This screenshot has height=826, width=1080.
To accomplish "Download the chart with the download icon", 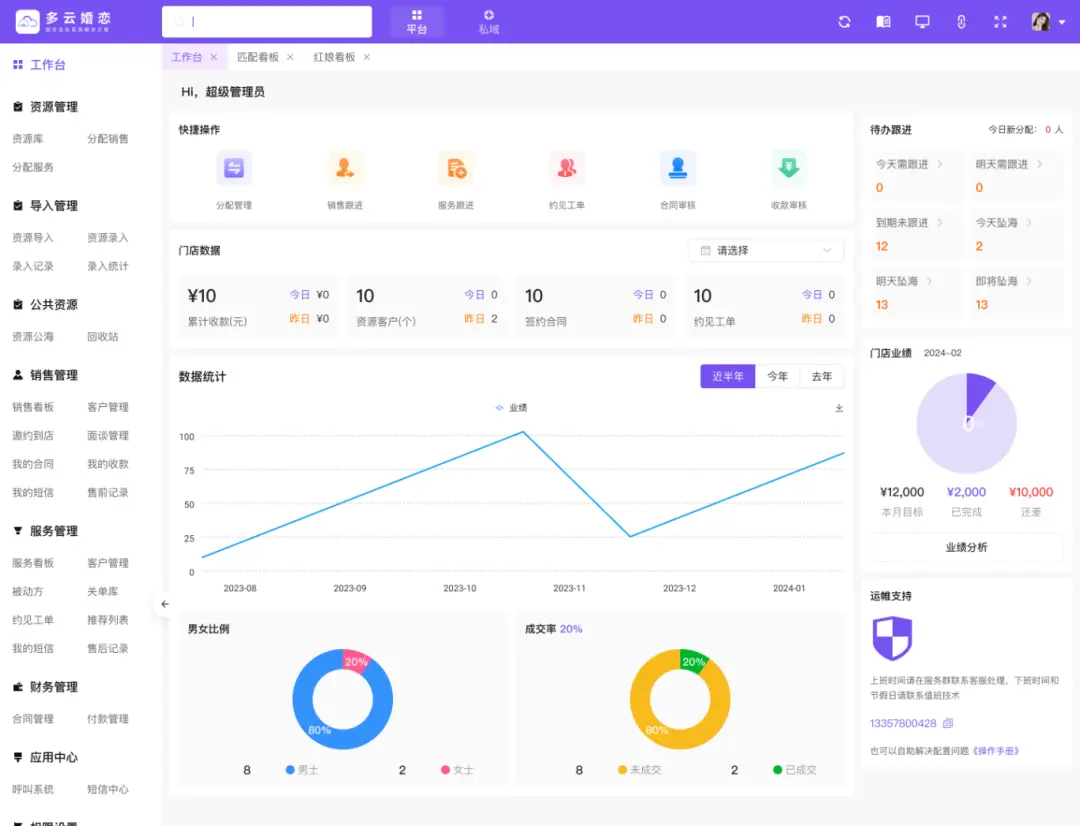I will point(839,408).
